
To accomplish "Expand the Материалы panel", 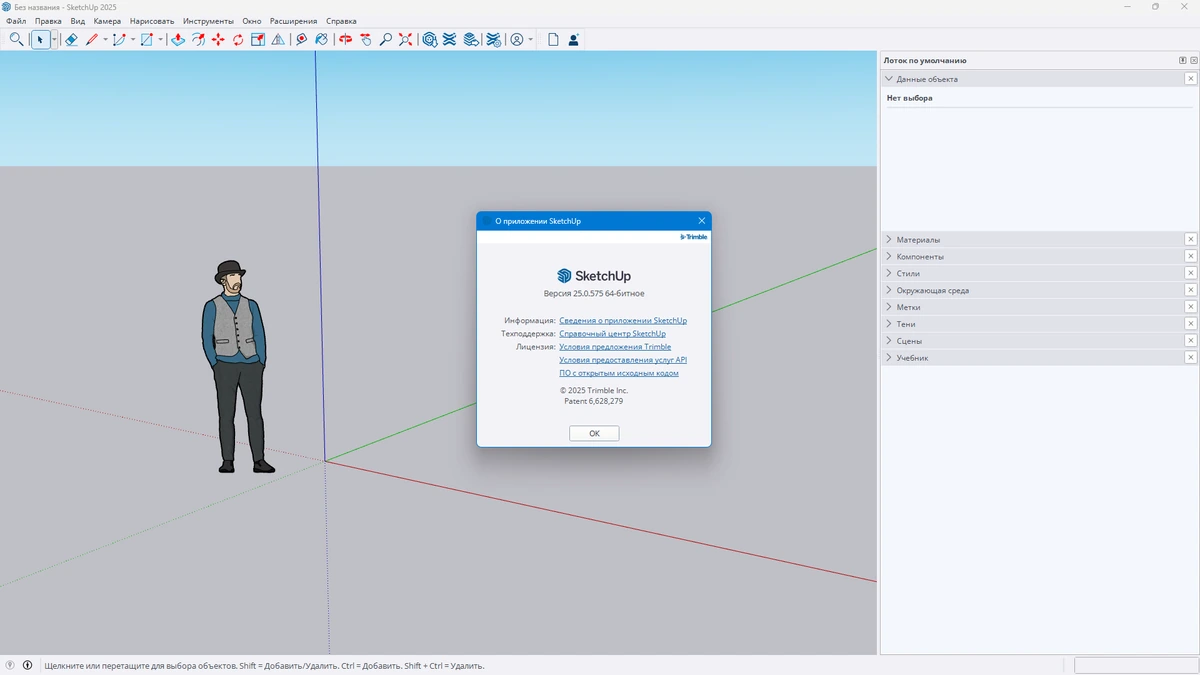I will pyautogui.click(x=889, y=240).
